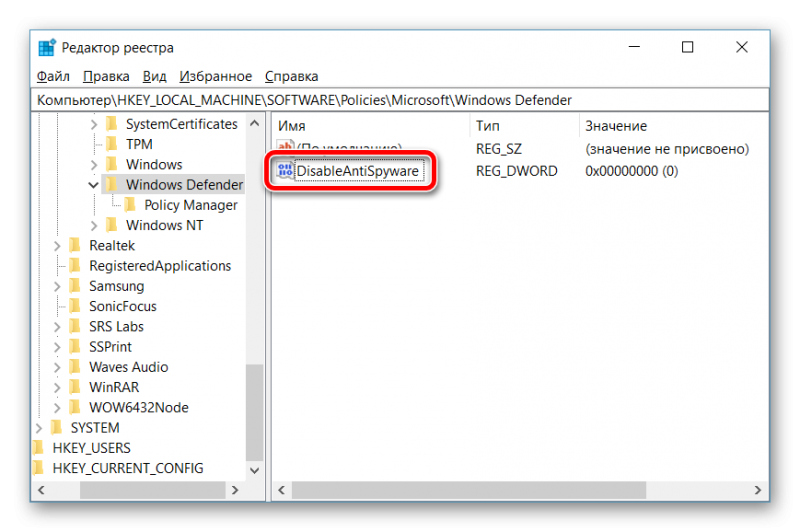The image size is (800, 532).
Task: Expand the Waves Audio key
Action: [57, 367]
